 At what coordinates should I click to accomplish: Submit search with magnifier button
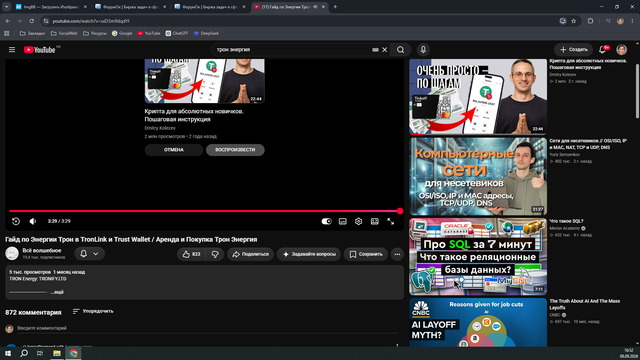coord(400,50)
